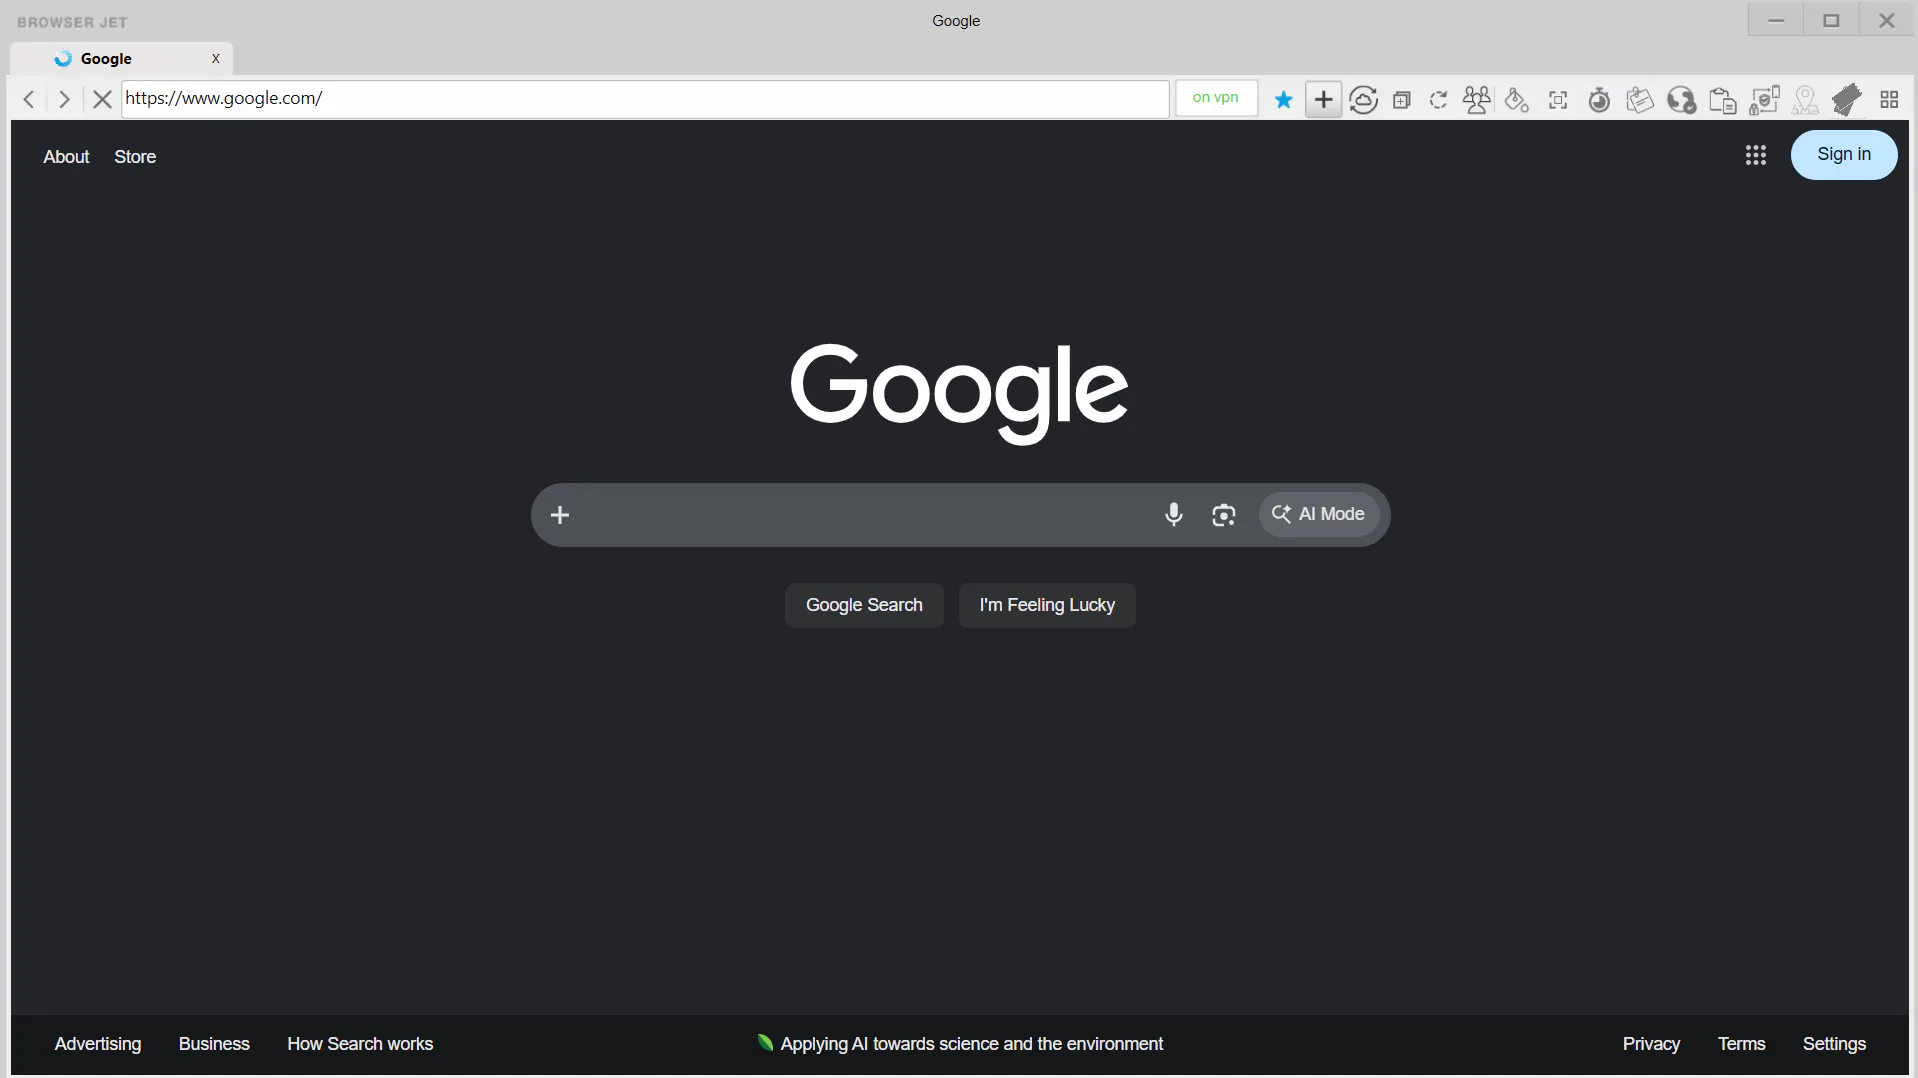1918x1078 pixels.
Task: Open the people profiles toolbar icon
Action: [x=1477, y=99]
